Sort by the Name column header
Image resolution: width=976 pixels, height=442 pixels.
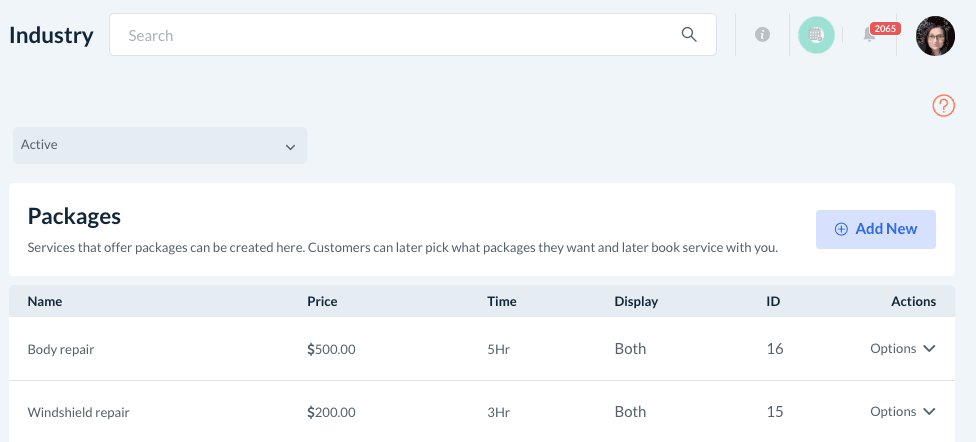click(45, 301)
